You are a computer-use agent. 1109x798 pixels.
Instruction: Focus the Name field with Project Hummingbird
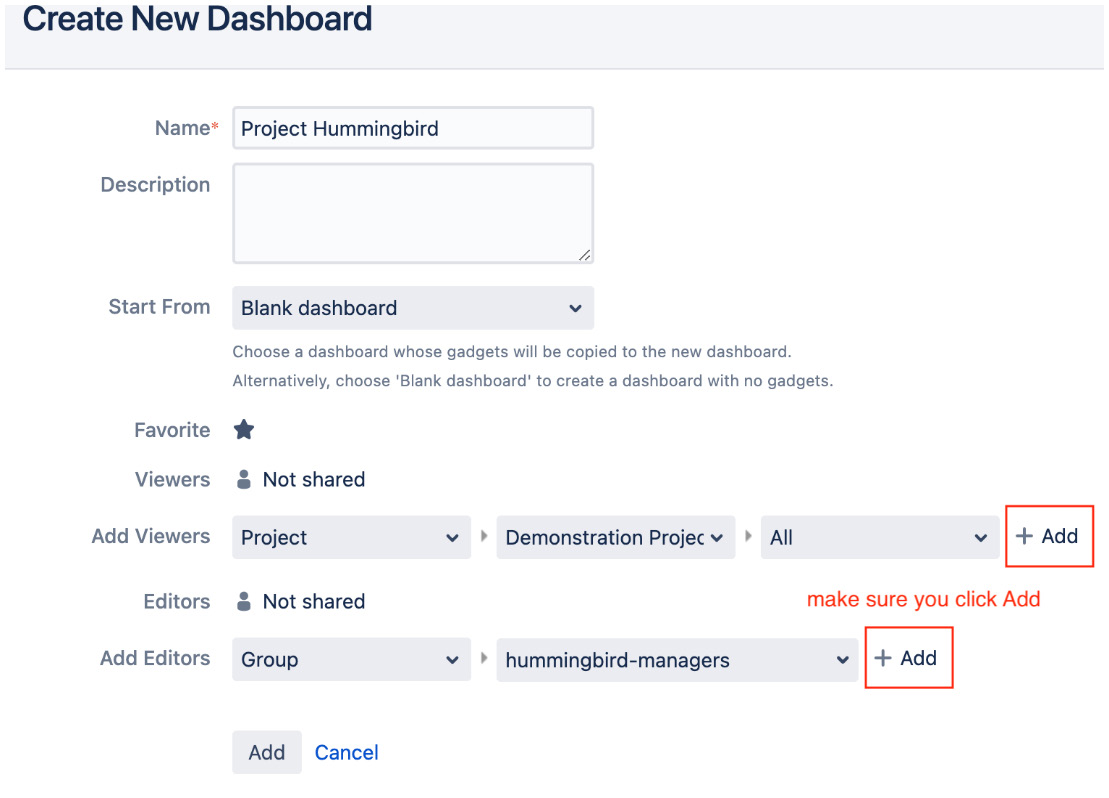tap(413, 128)
